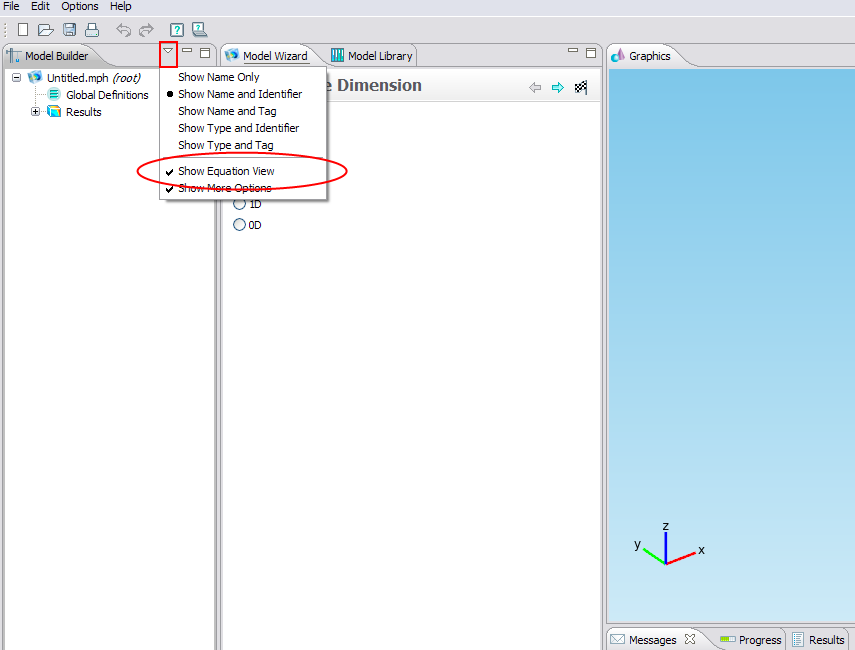Click the Finish checkered flag icon
The image size is (855, 650).
(x=581, y=87)
